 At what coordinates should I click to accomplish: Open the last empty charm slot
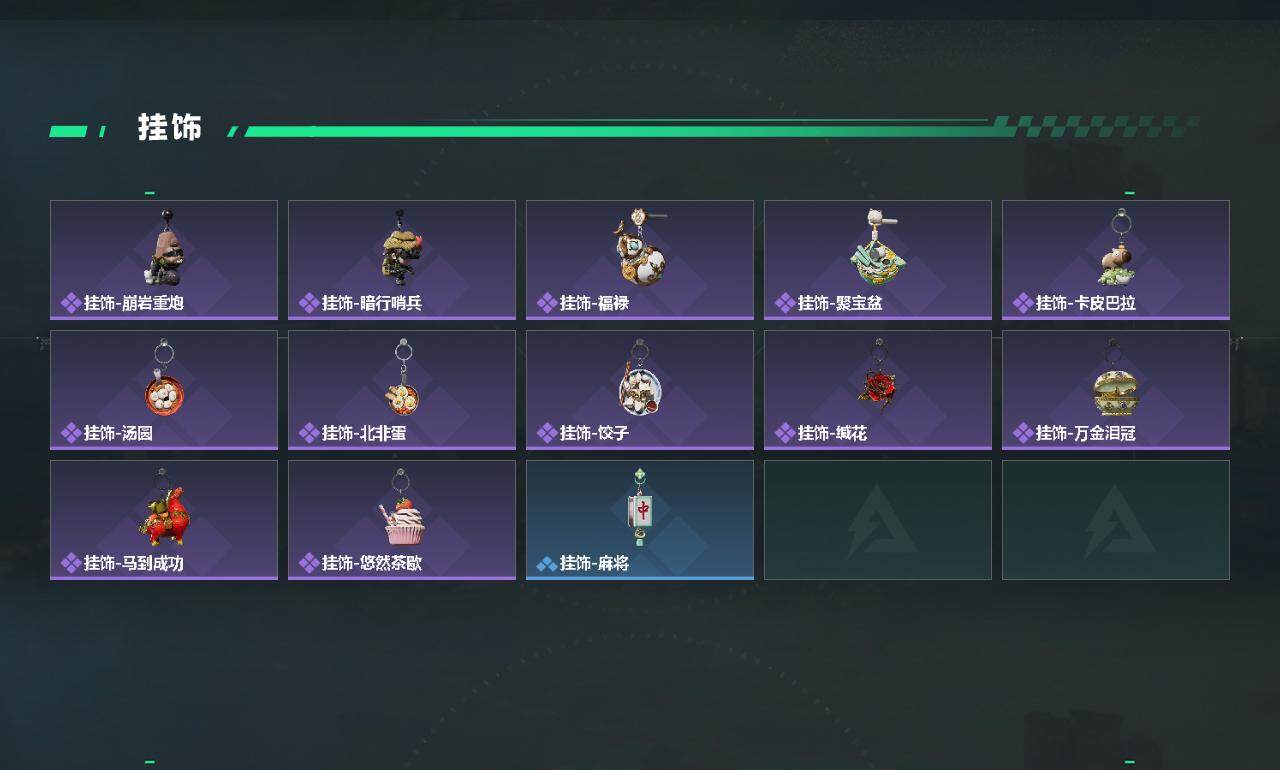click(x=1116, y=520)
